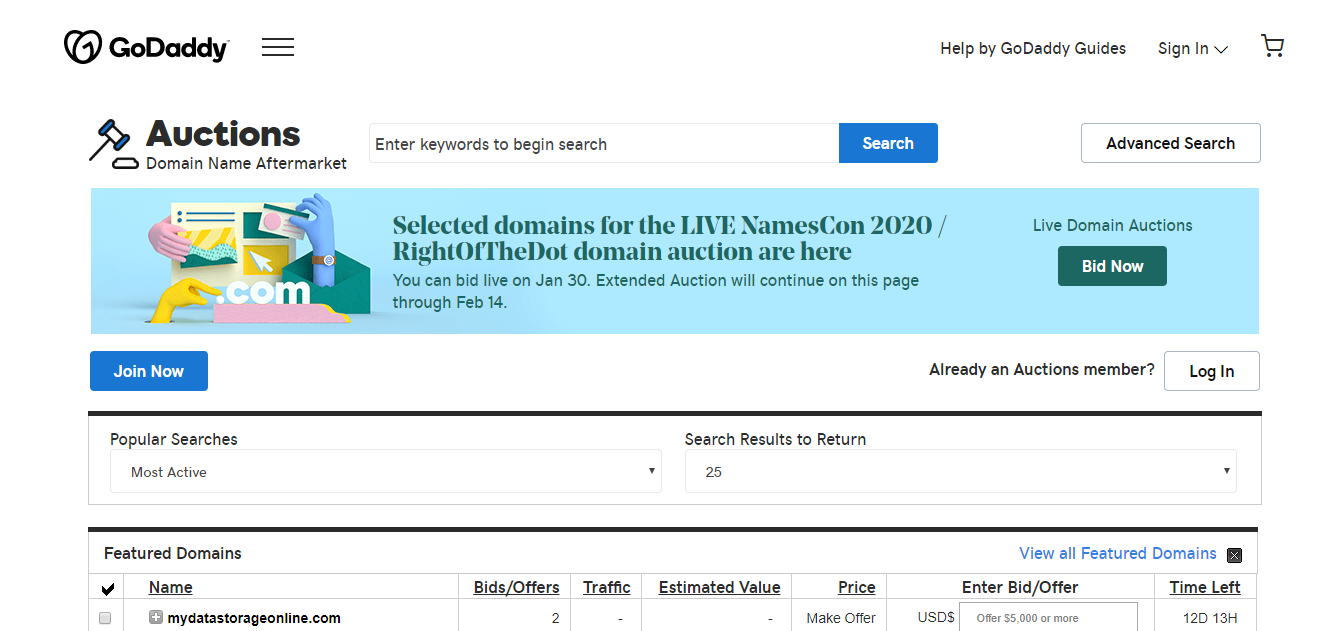Click the 'Make Offer' price cell
1343x631 pixels.
point(841,618)
